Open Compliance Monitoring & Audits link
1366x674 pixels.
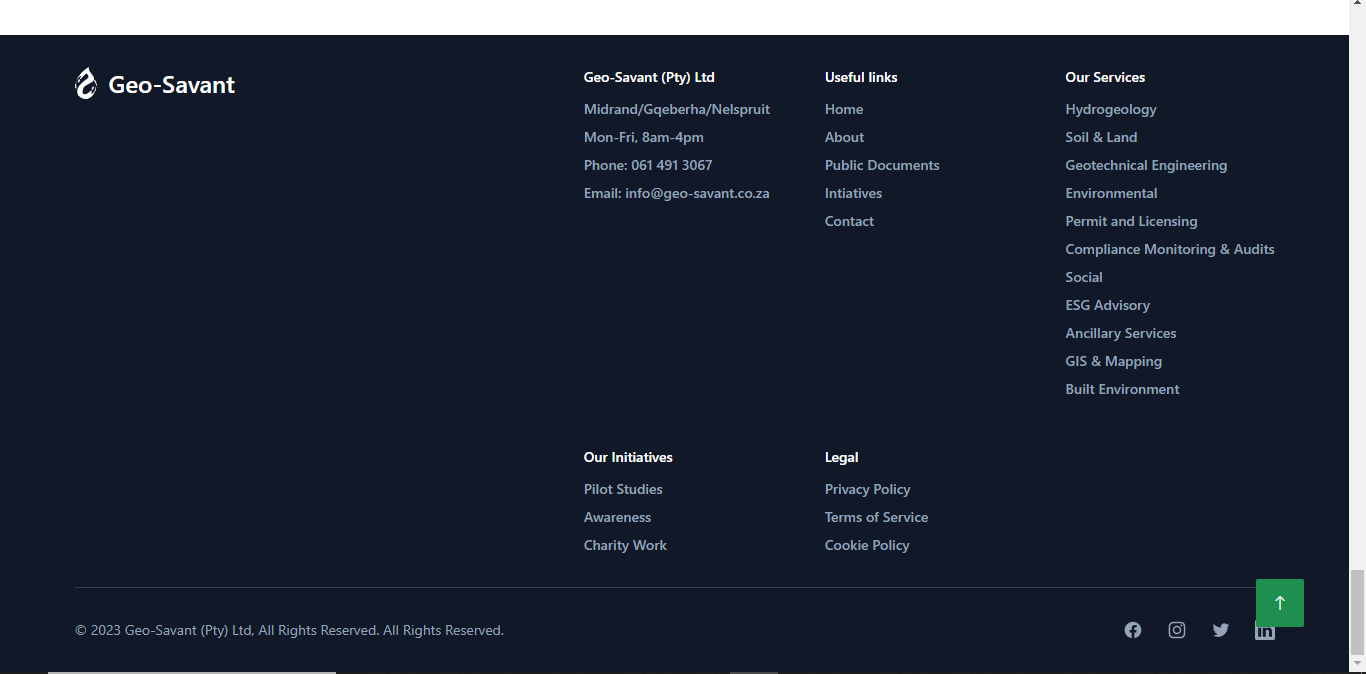point(1169,249)
